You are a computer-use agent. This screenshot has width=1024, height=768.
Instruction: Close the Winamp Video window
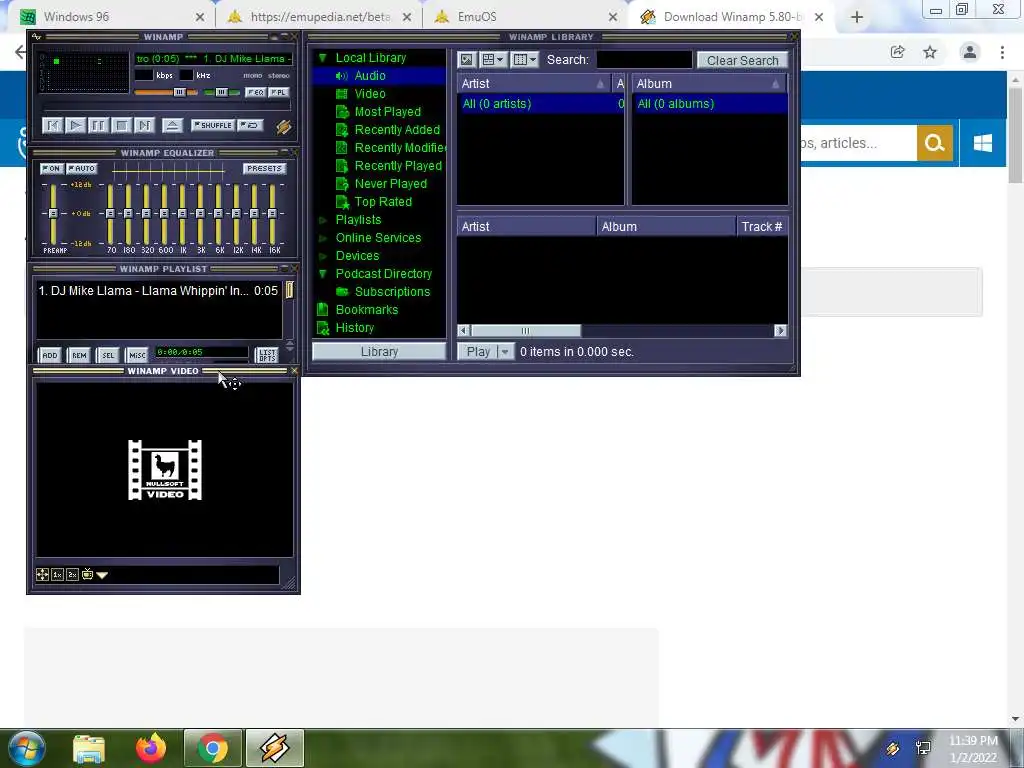tap(295, 370)
